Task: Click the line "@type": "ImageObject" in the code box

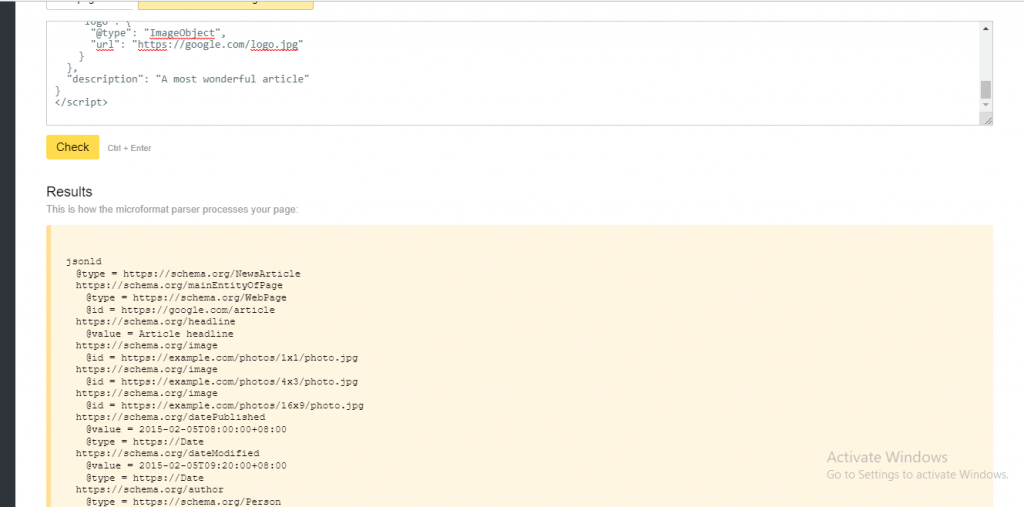Action: (158, 33)
